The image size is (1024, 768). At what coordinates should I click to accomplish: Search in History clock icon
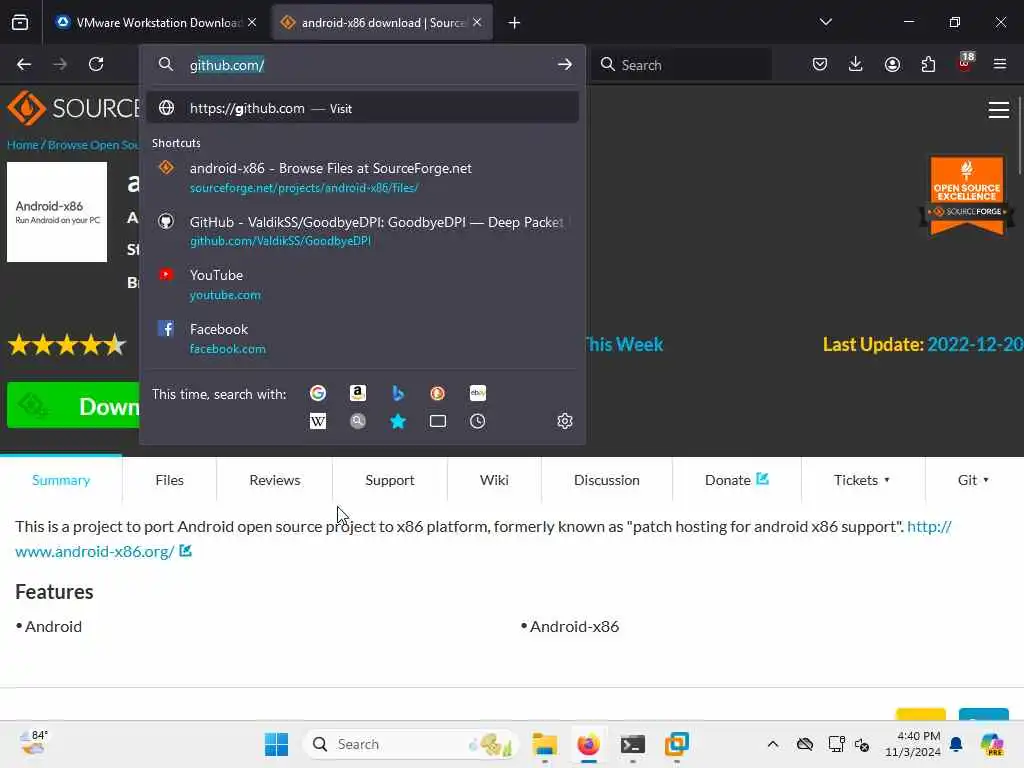pos(477,421)
